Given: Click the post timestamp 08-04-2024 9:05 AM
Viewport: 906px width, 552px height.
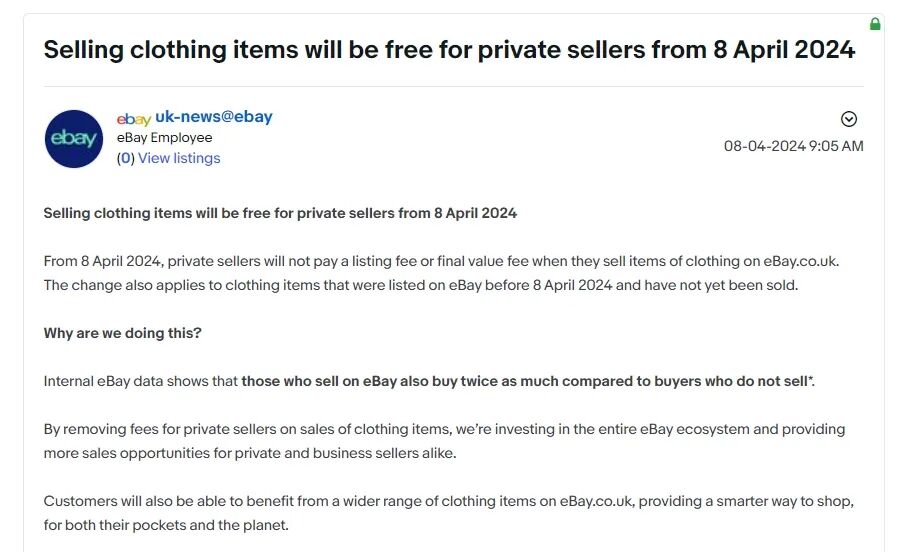Looking at the screenshot, I should click(x=793, y=146).
